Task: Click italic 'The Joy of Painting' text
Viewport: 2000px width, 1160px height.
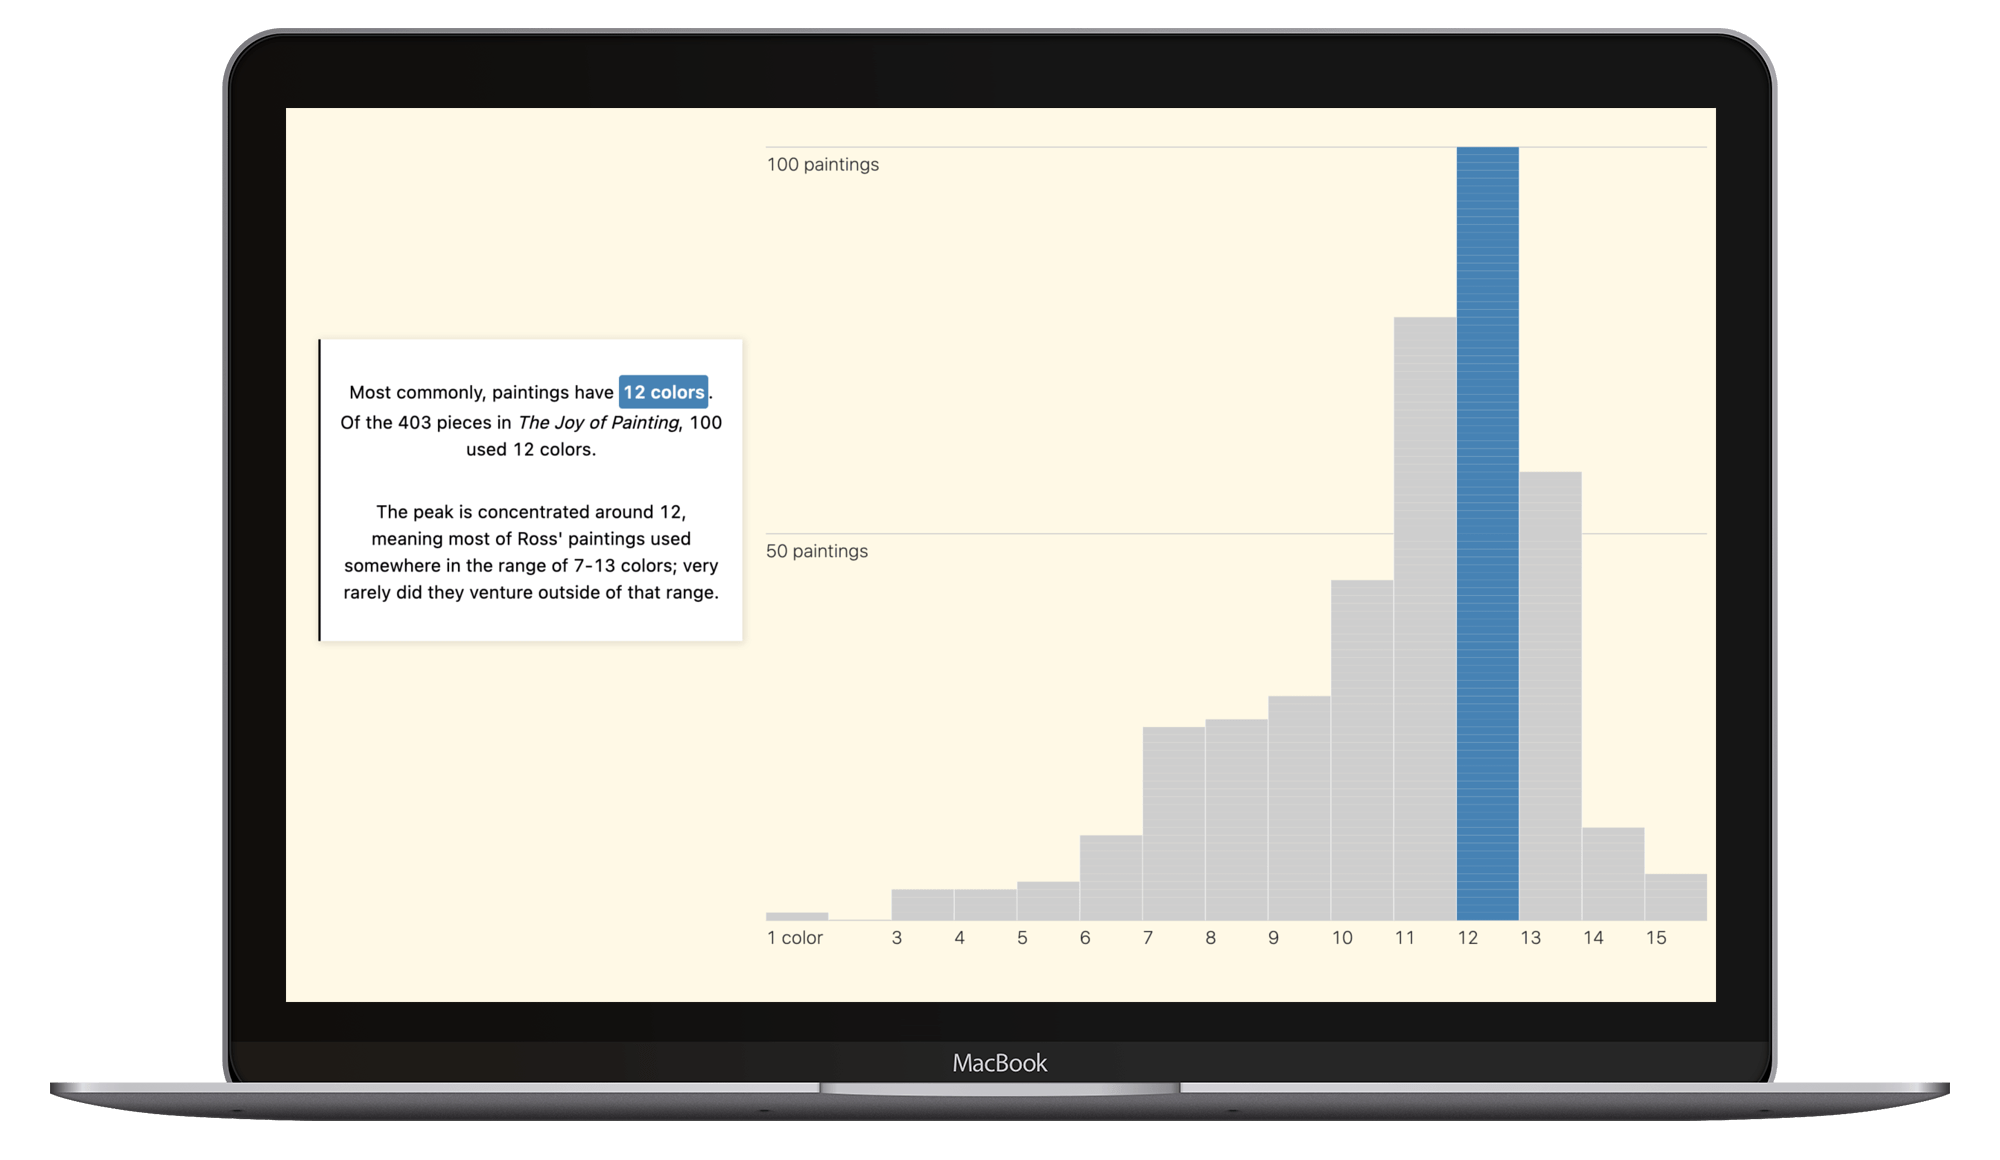Action: (x=599, y=422)
